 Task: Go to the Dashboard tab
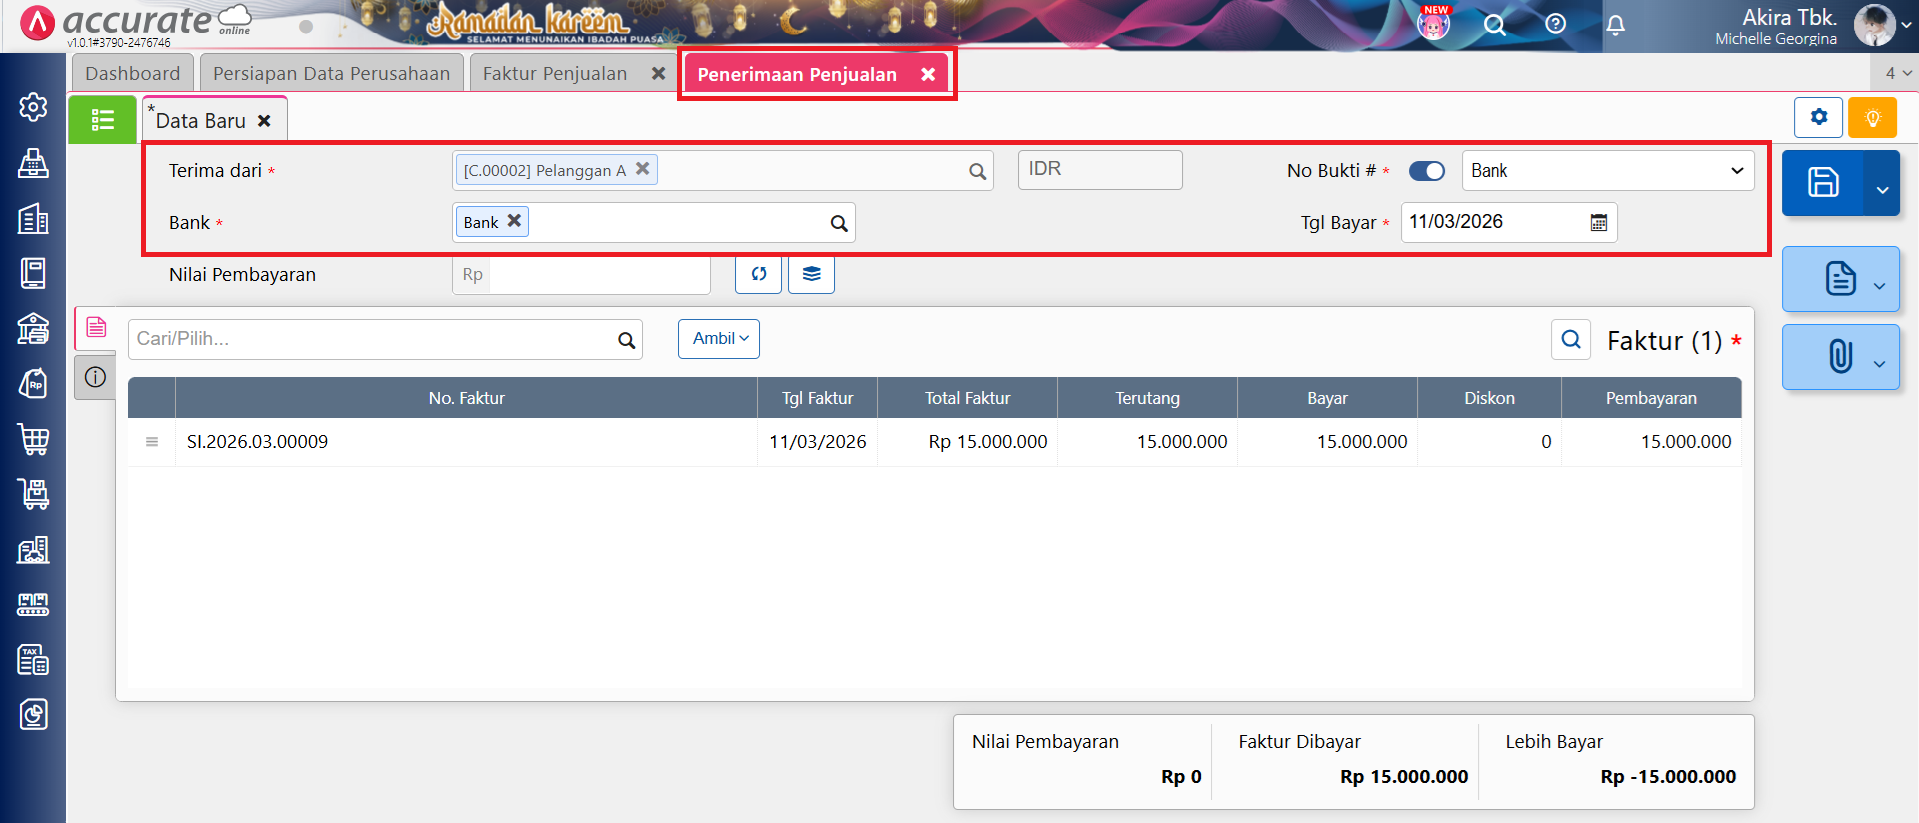pyautogui.click(x=132, y=74)
